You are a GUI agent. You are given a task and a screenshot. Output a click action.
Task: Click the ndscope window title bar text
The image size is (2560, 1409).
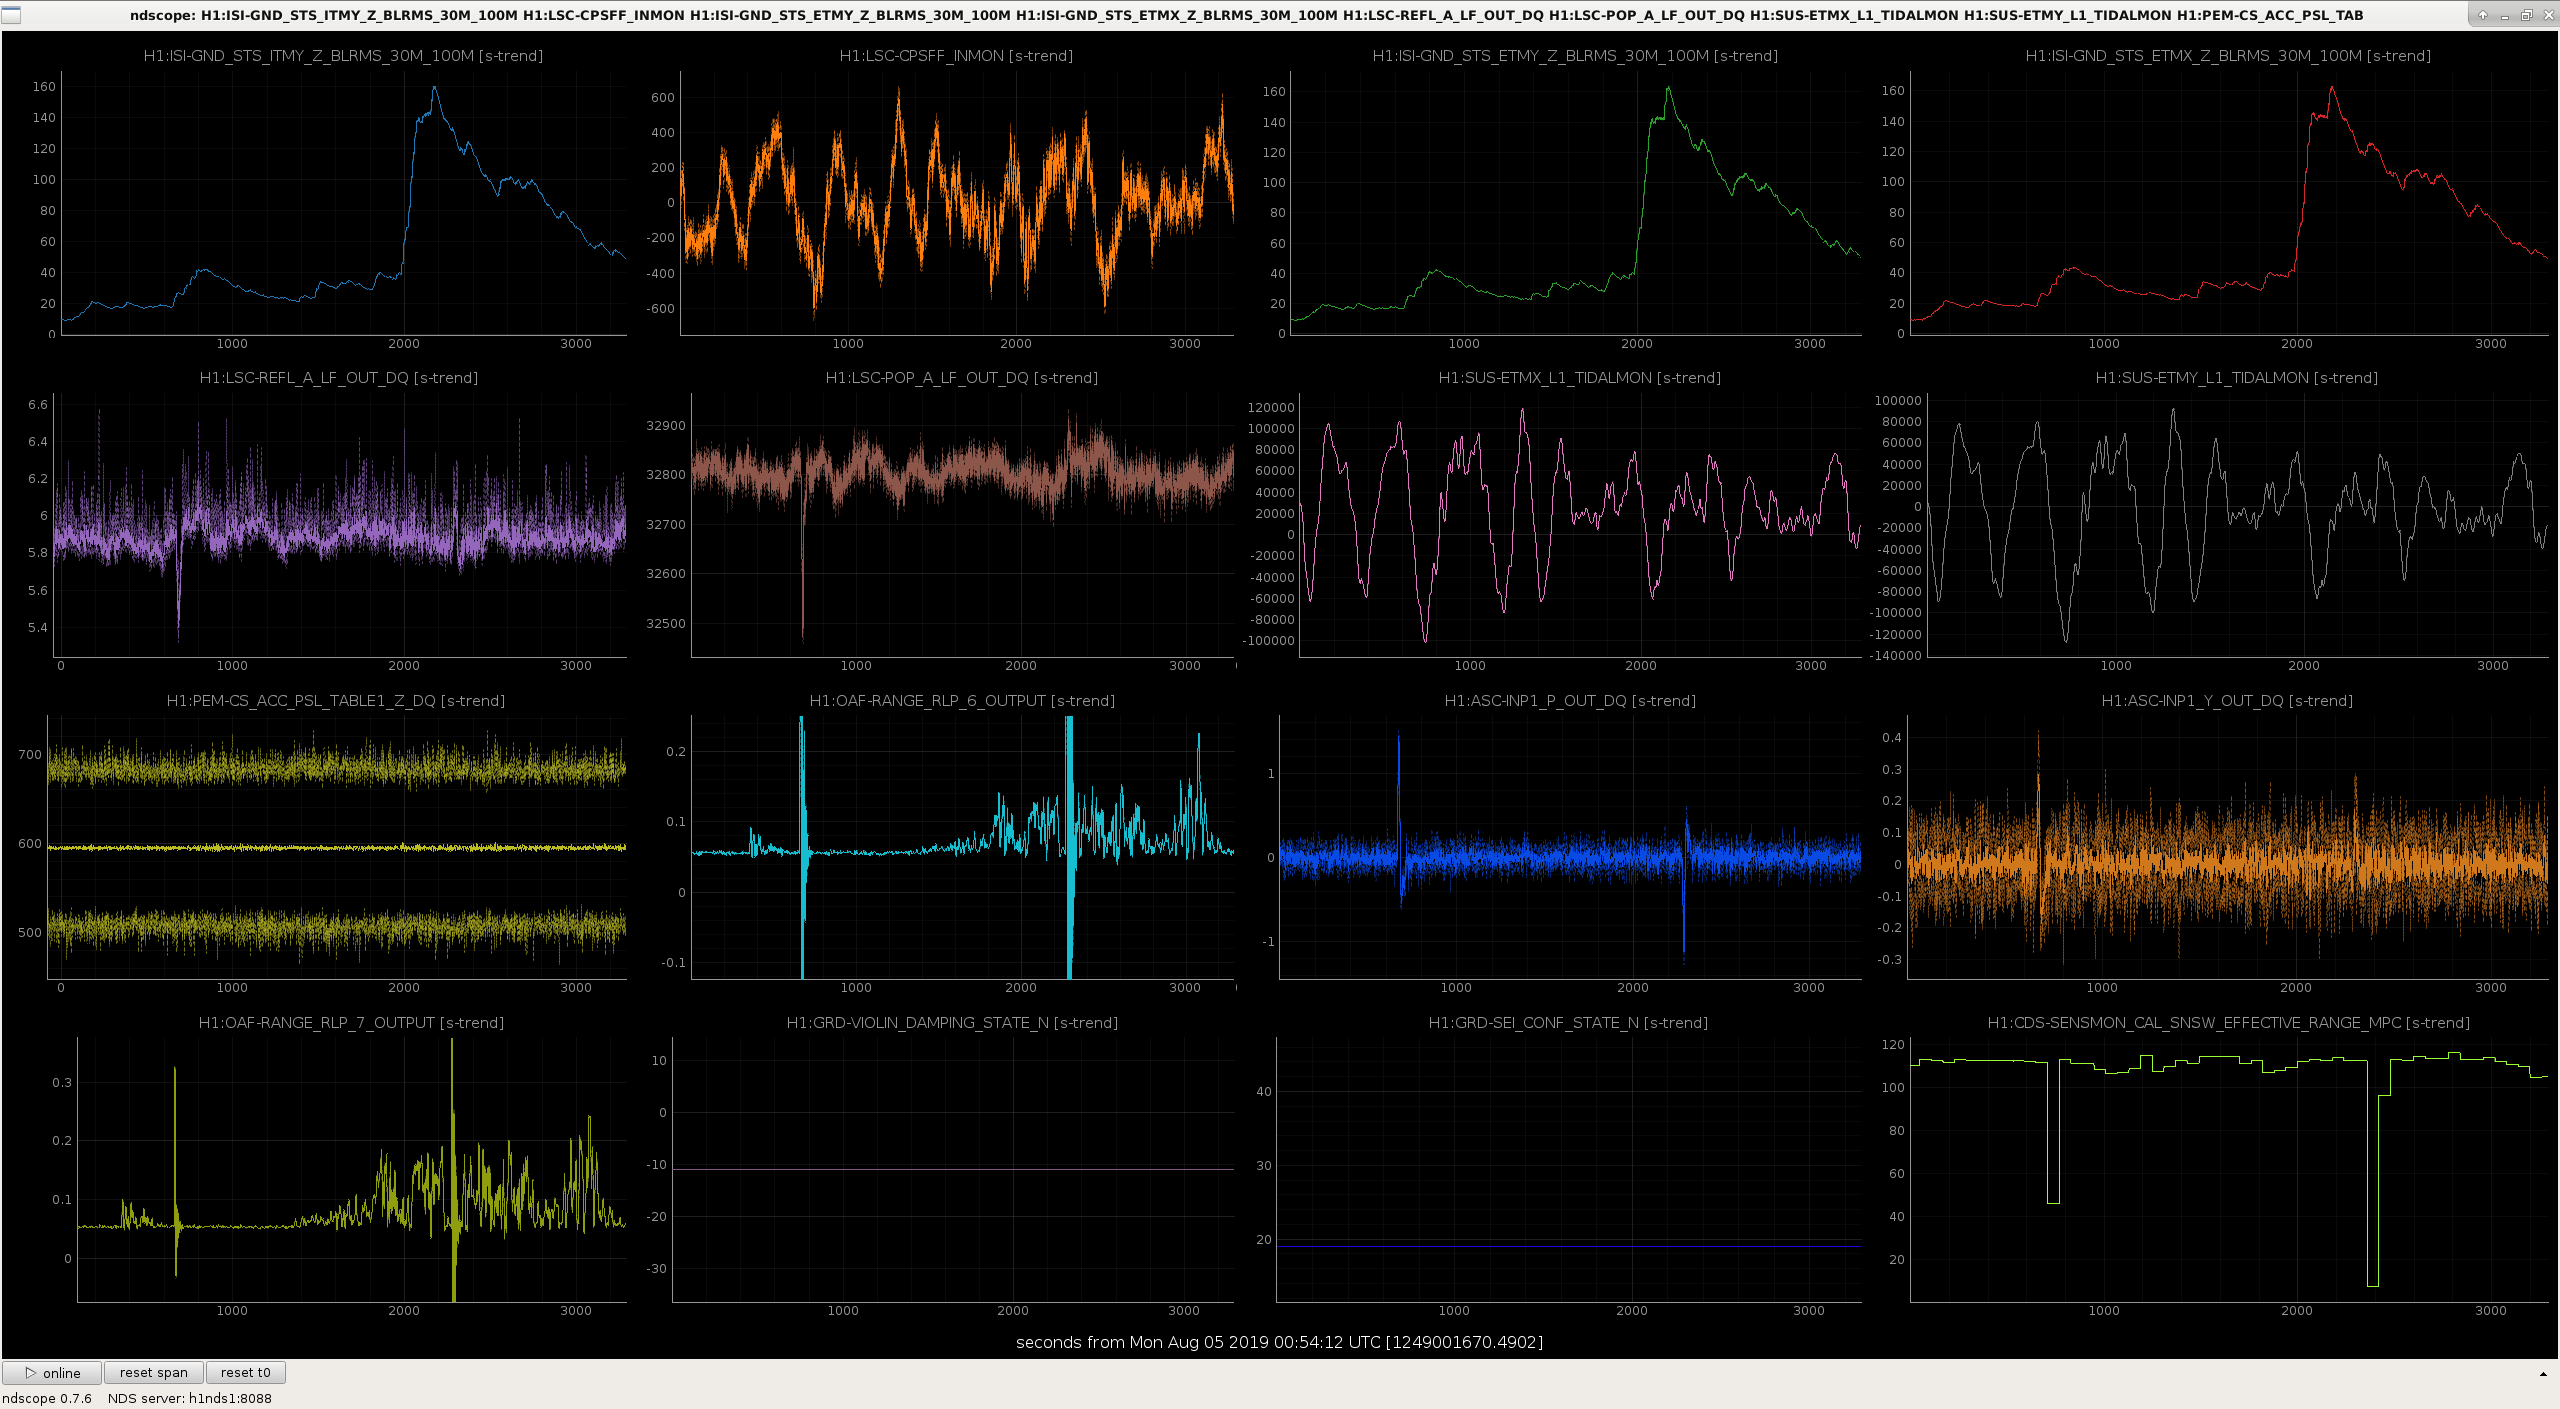1246,15
